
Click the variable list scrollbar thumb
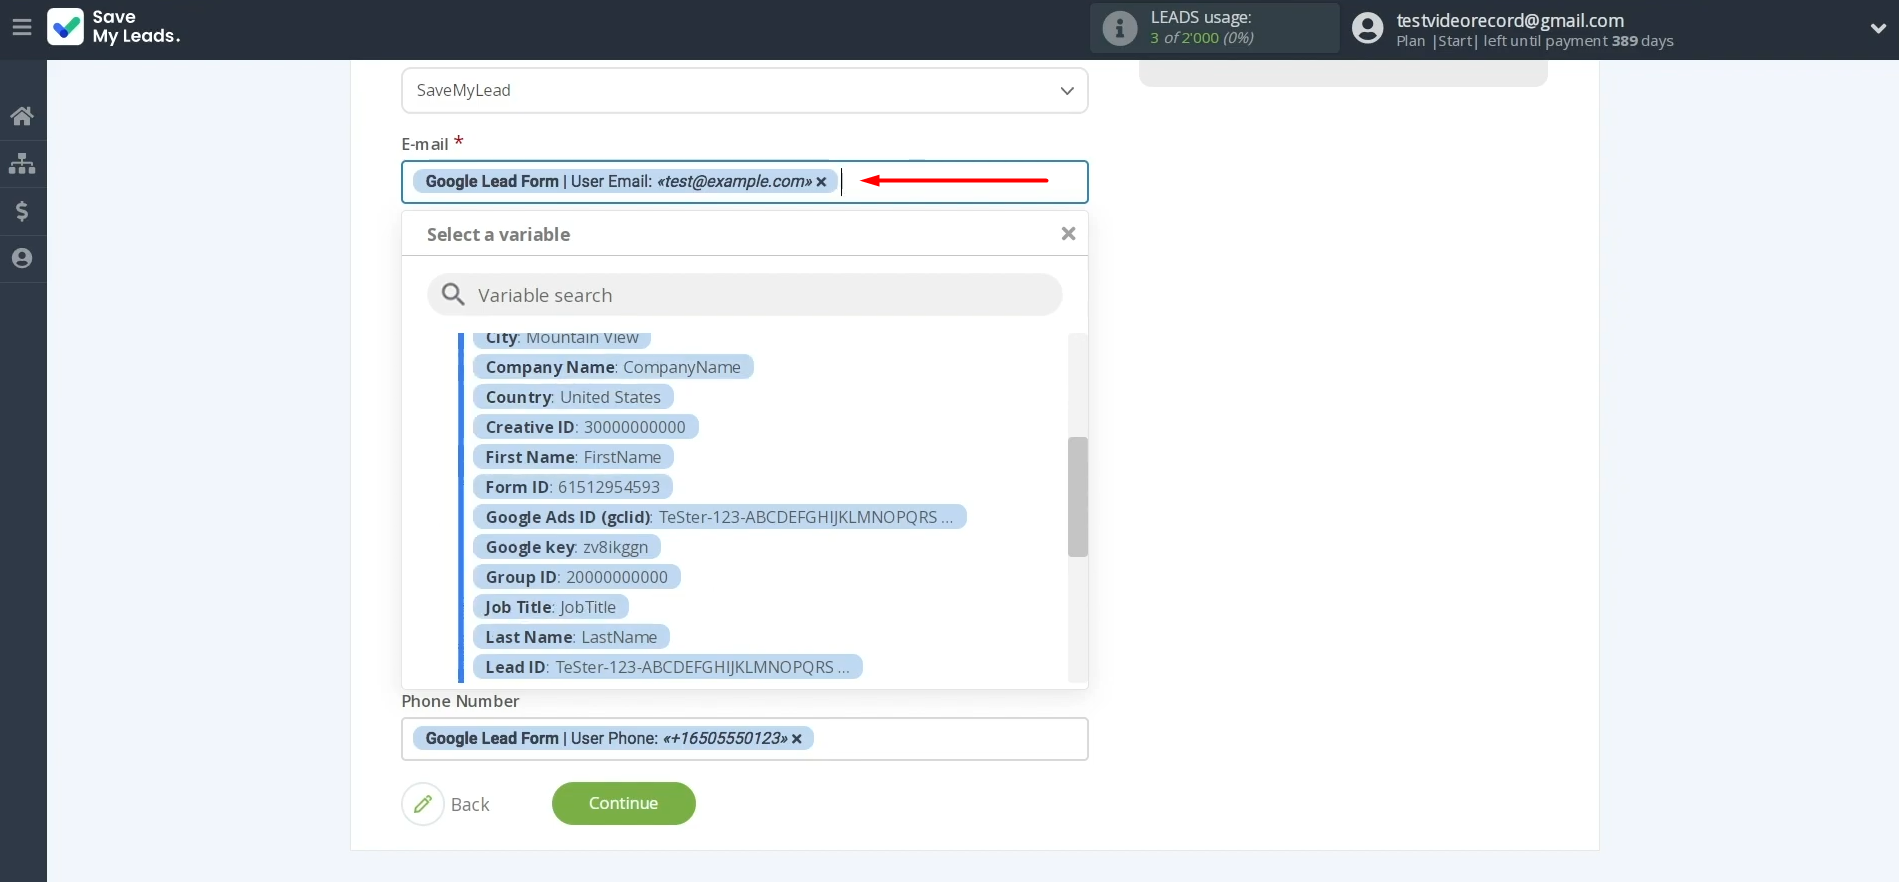pos(1077,496)
